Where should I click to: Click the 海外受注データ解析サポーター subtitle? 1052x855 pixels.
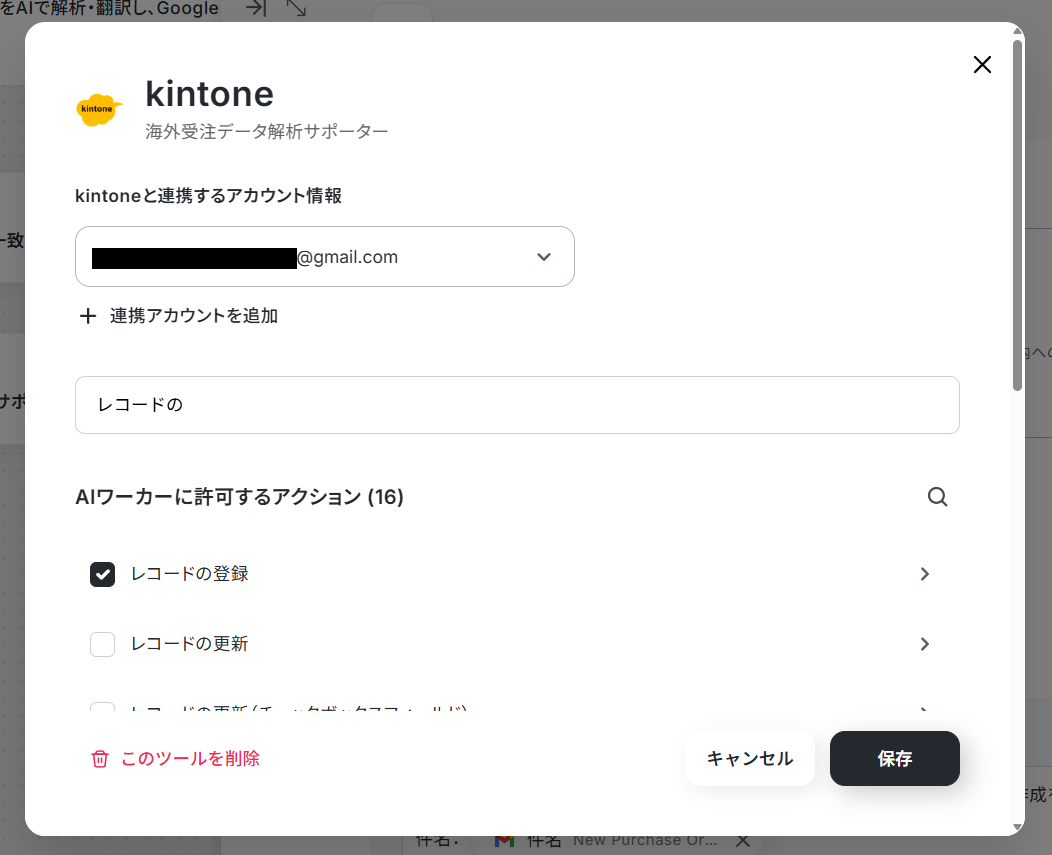pos(267,132)
